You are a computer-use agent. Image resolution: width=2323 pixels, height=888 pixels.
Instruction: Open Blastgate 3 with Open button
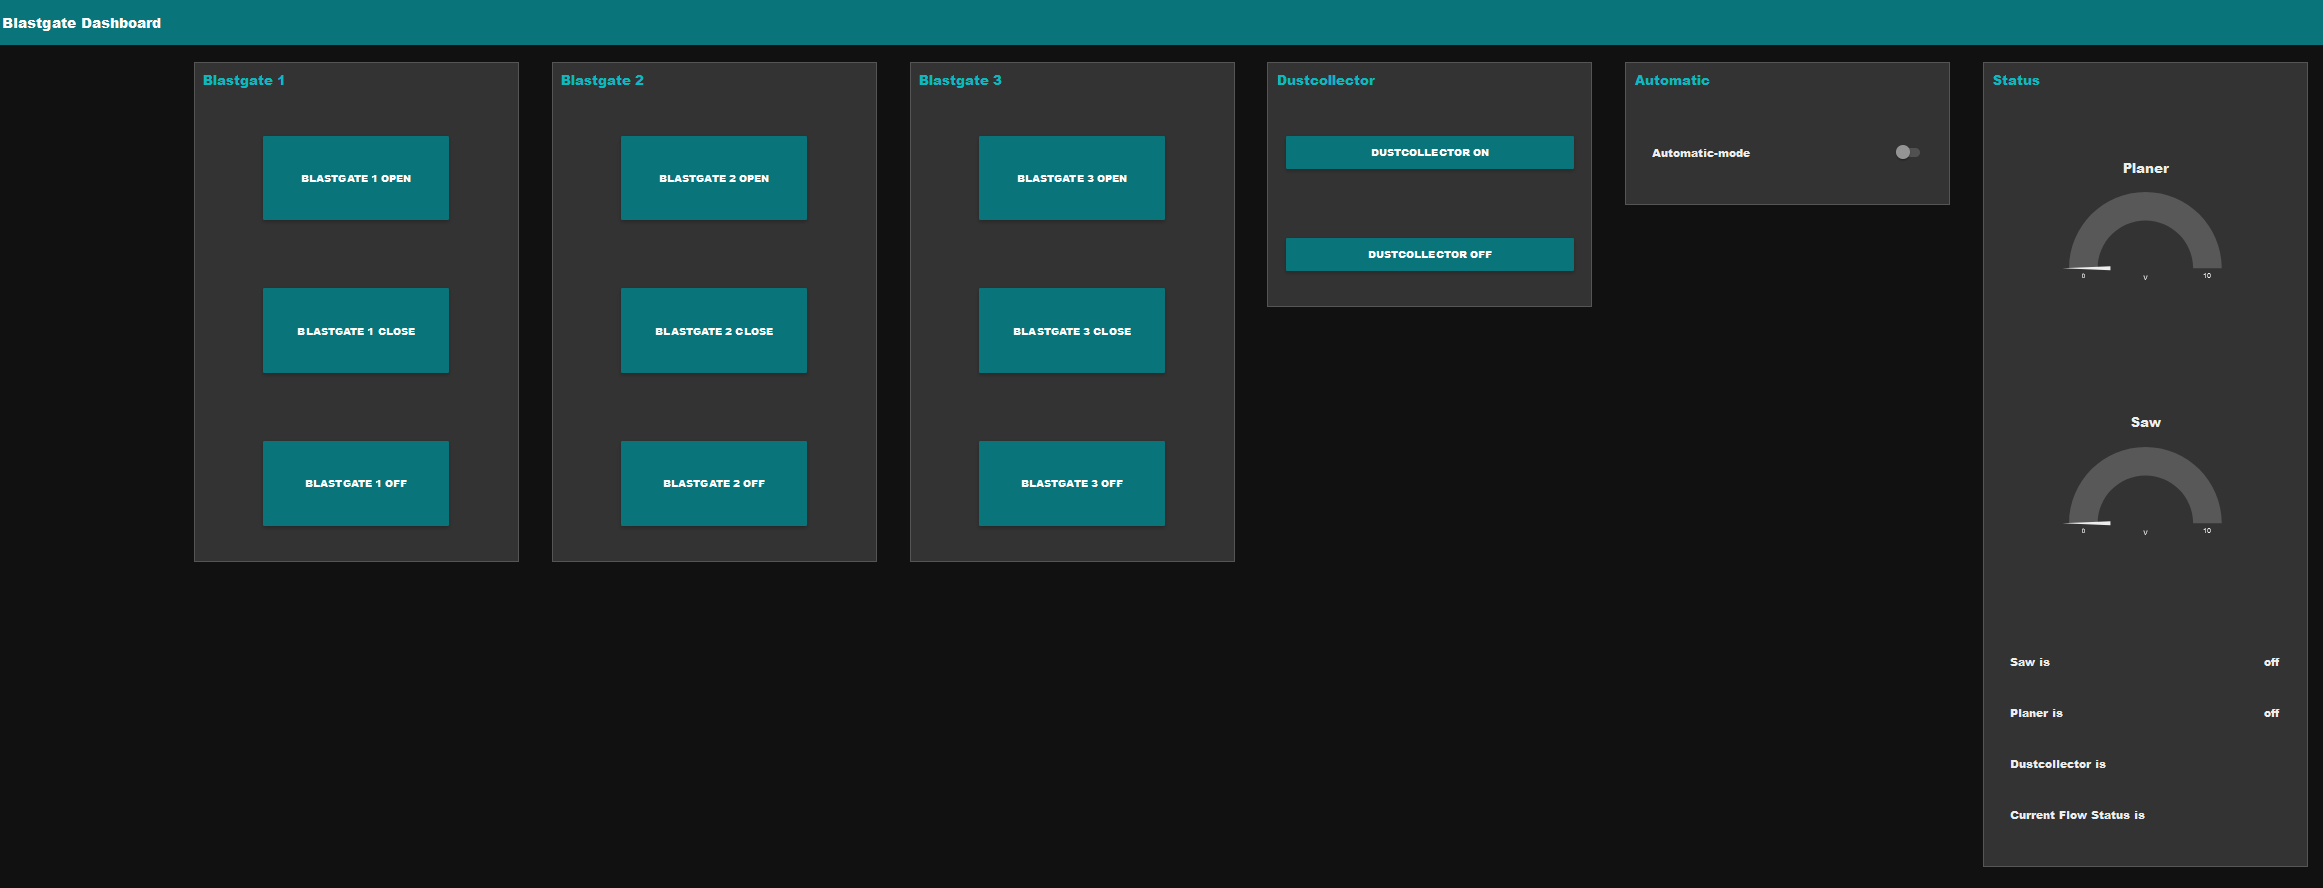[1072, 178]
